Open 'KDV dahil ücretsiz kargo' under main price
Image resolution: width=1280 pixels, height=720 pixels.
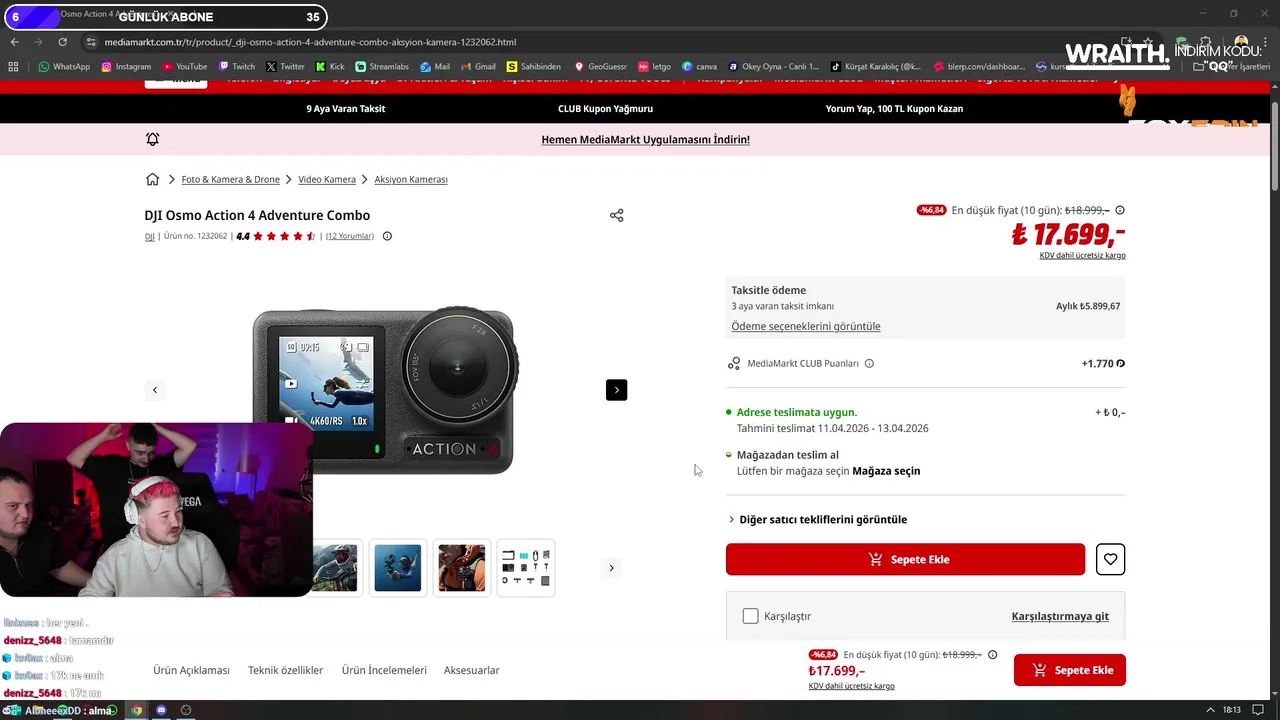click(1083, 255)
